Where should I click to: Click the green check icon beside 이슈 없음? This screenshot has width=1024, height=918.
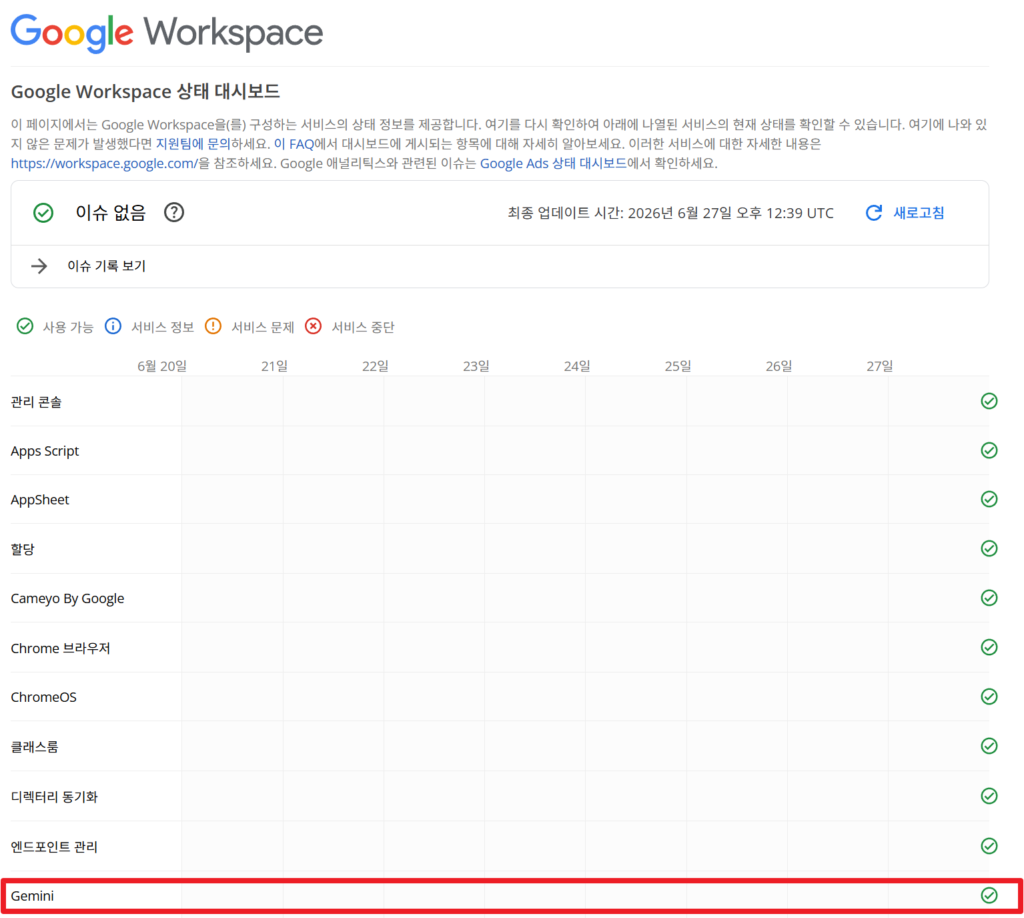pos(43,213)
